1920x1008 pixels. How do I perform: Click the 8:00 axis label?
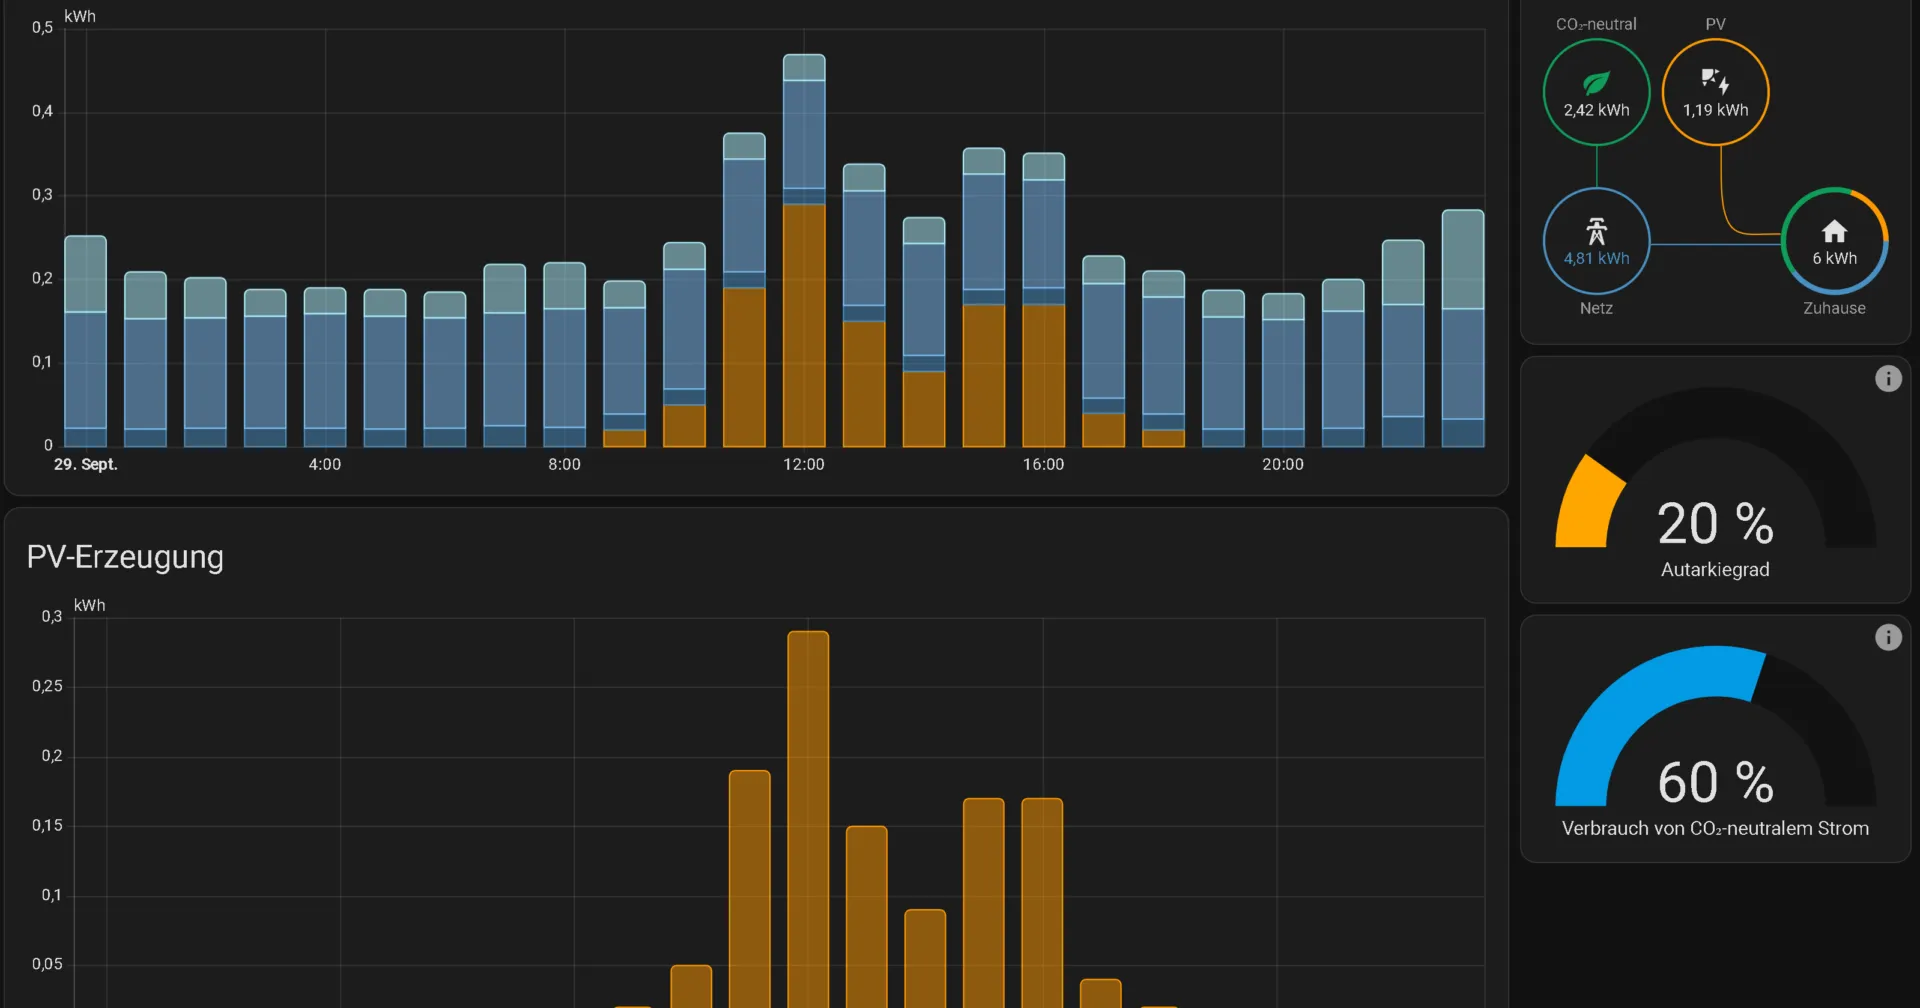[x=564, y=464]
